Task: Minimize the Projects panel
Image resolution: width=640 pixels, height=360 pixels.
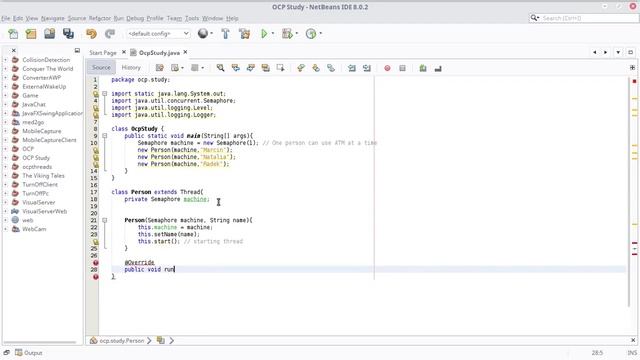Action: (x=77, y=51)
